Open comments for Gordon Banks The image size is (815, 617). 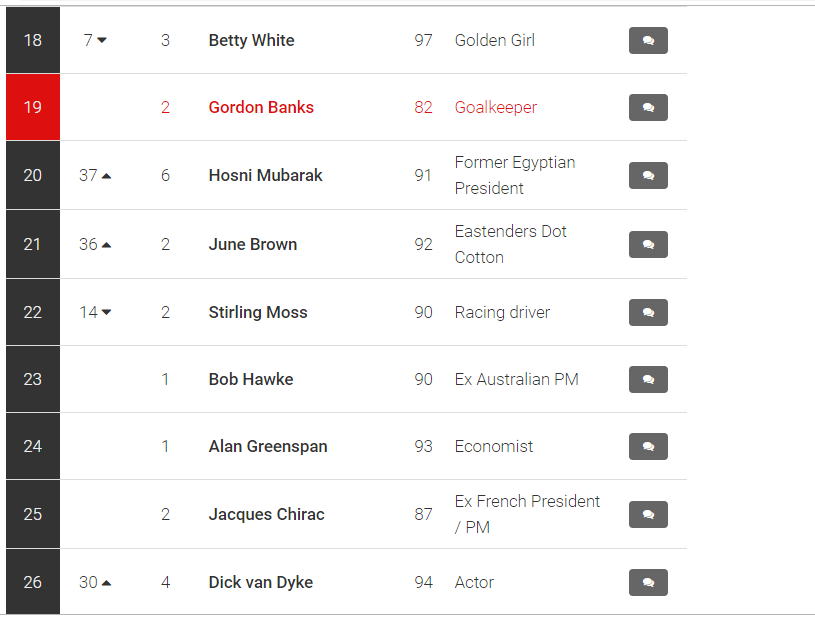coord(648,108)
